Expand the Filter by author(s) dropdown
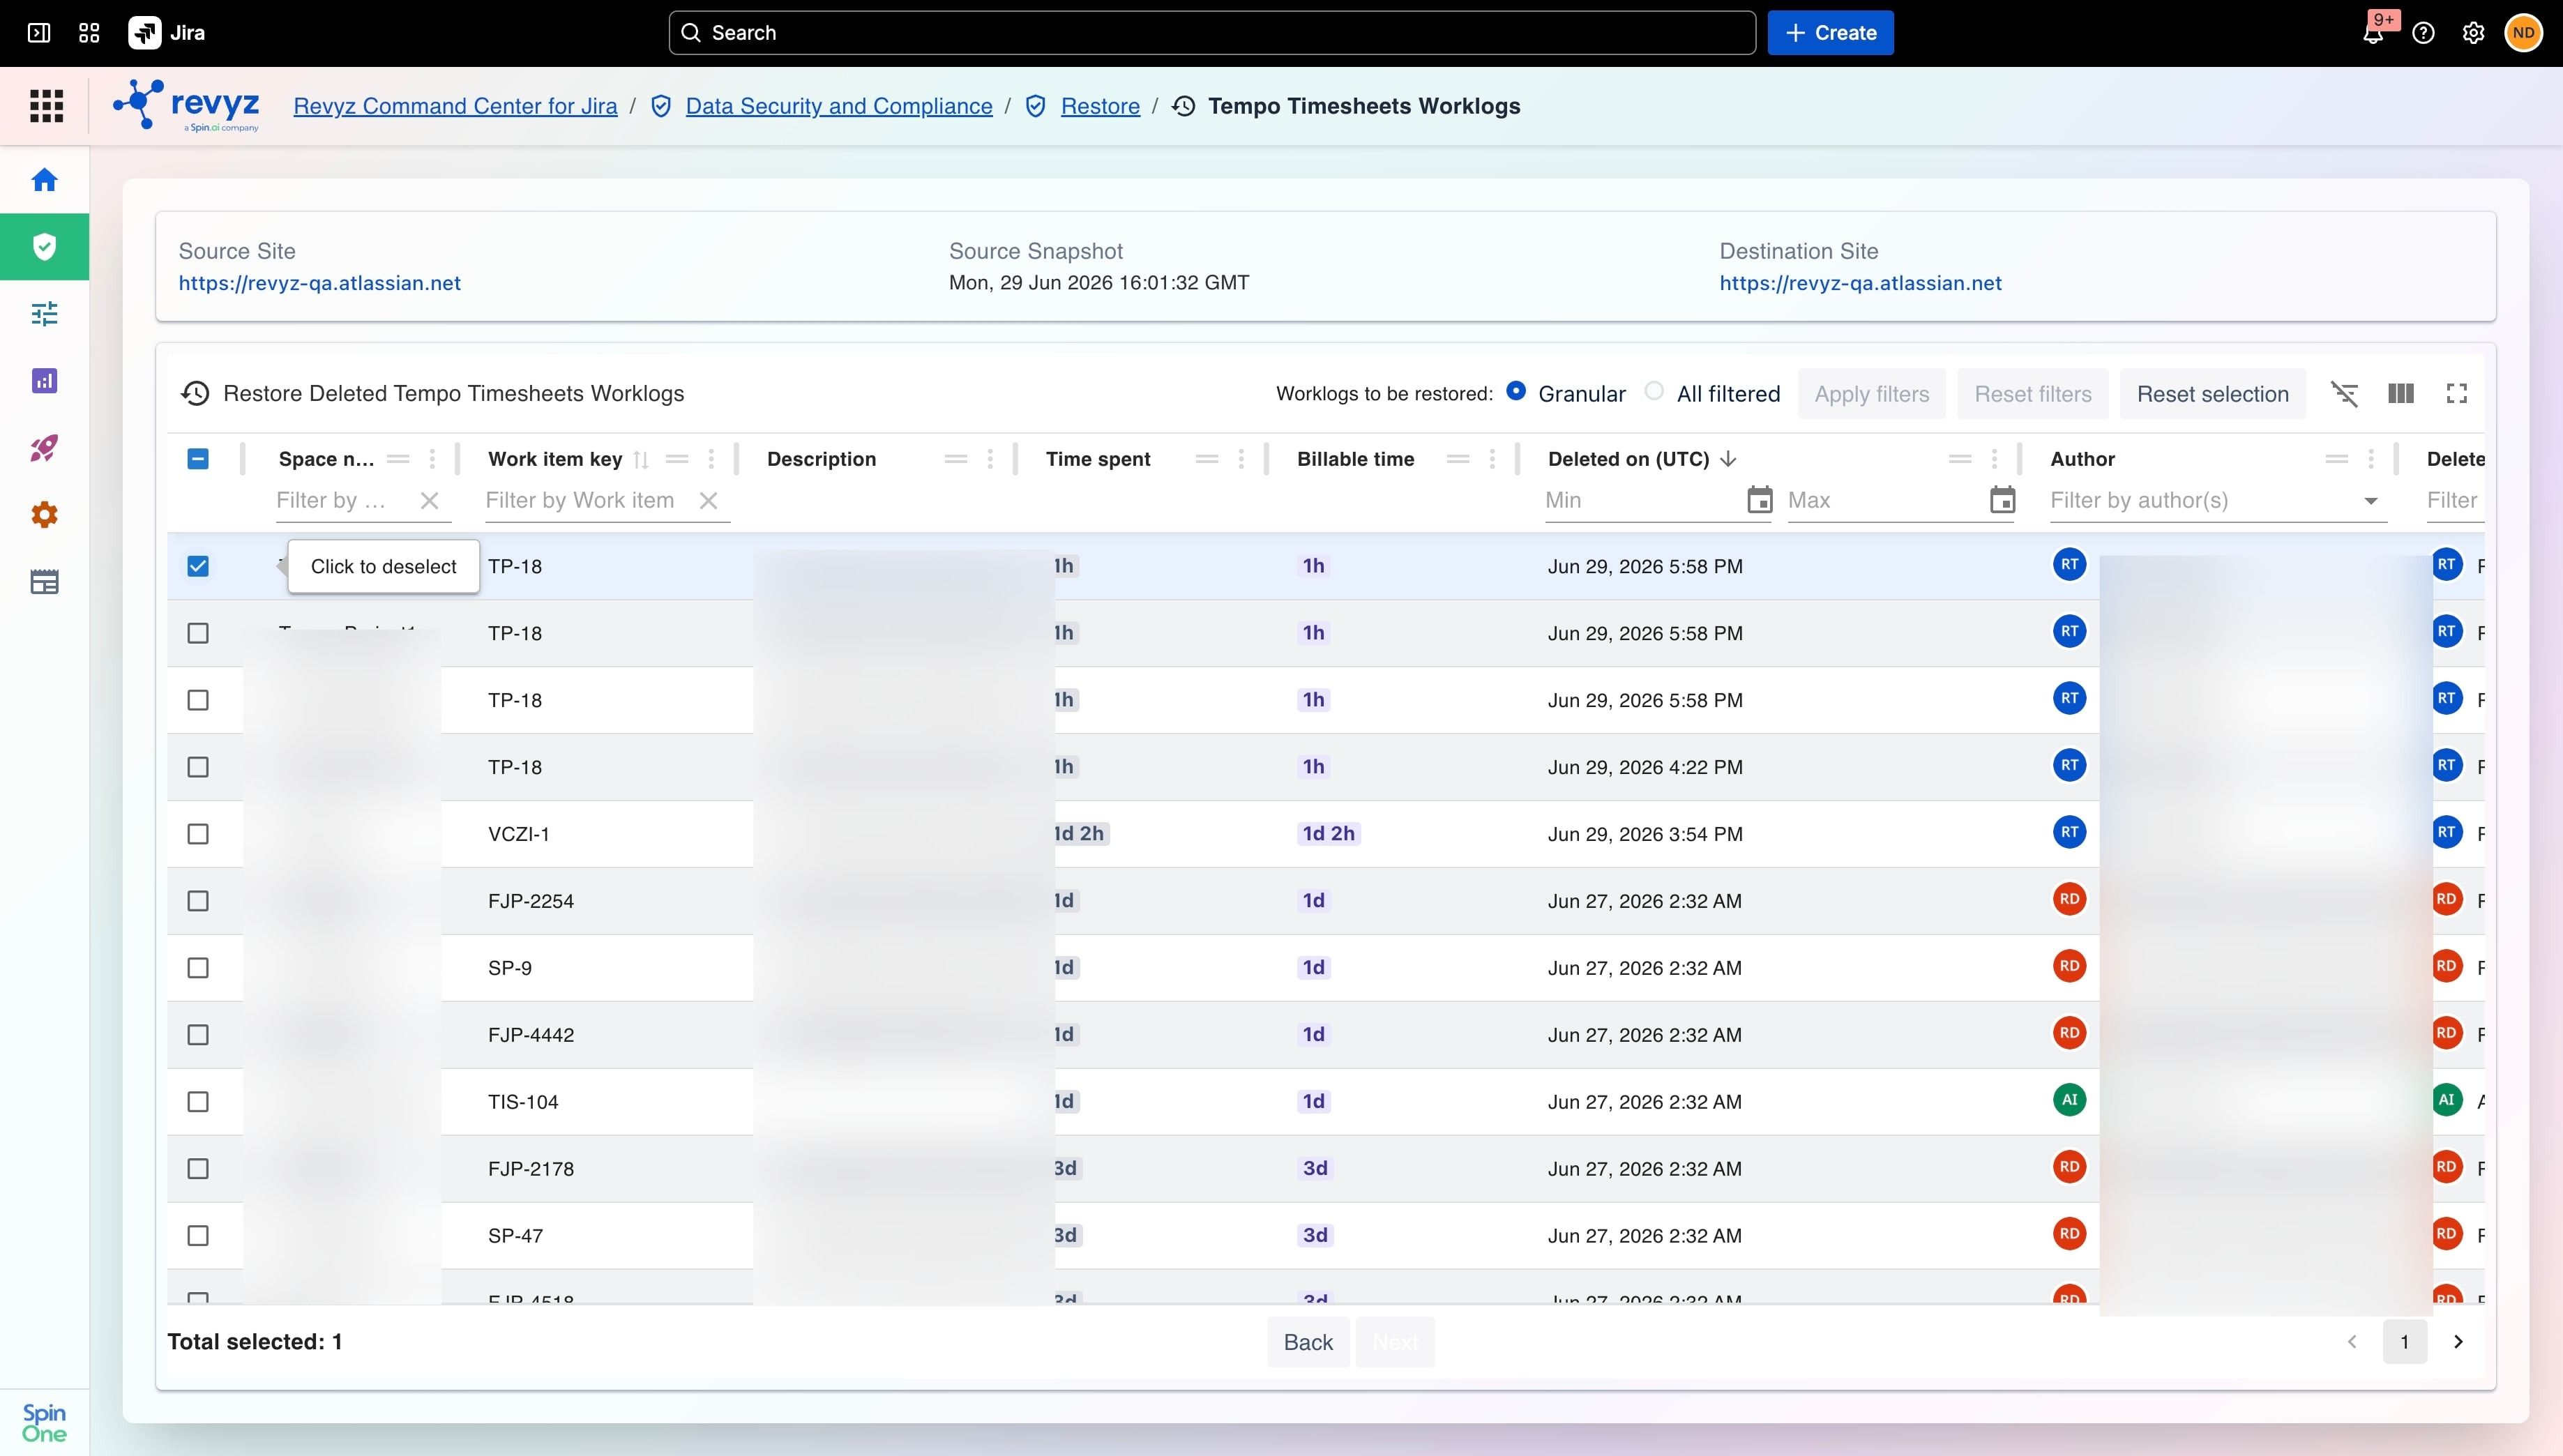Image resolution: width=2563 pixels, height=1456 pixels. coord(2370,501)
